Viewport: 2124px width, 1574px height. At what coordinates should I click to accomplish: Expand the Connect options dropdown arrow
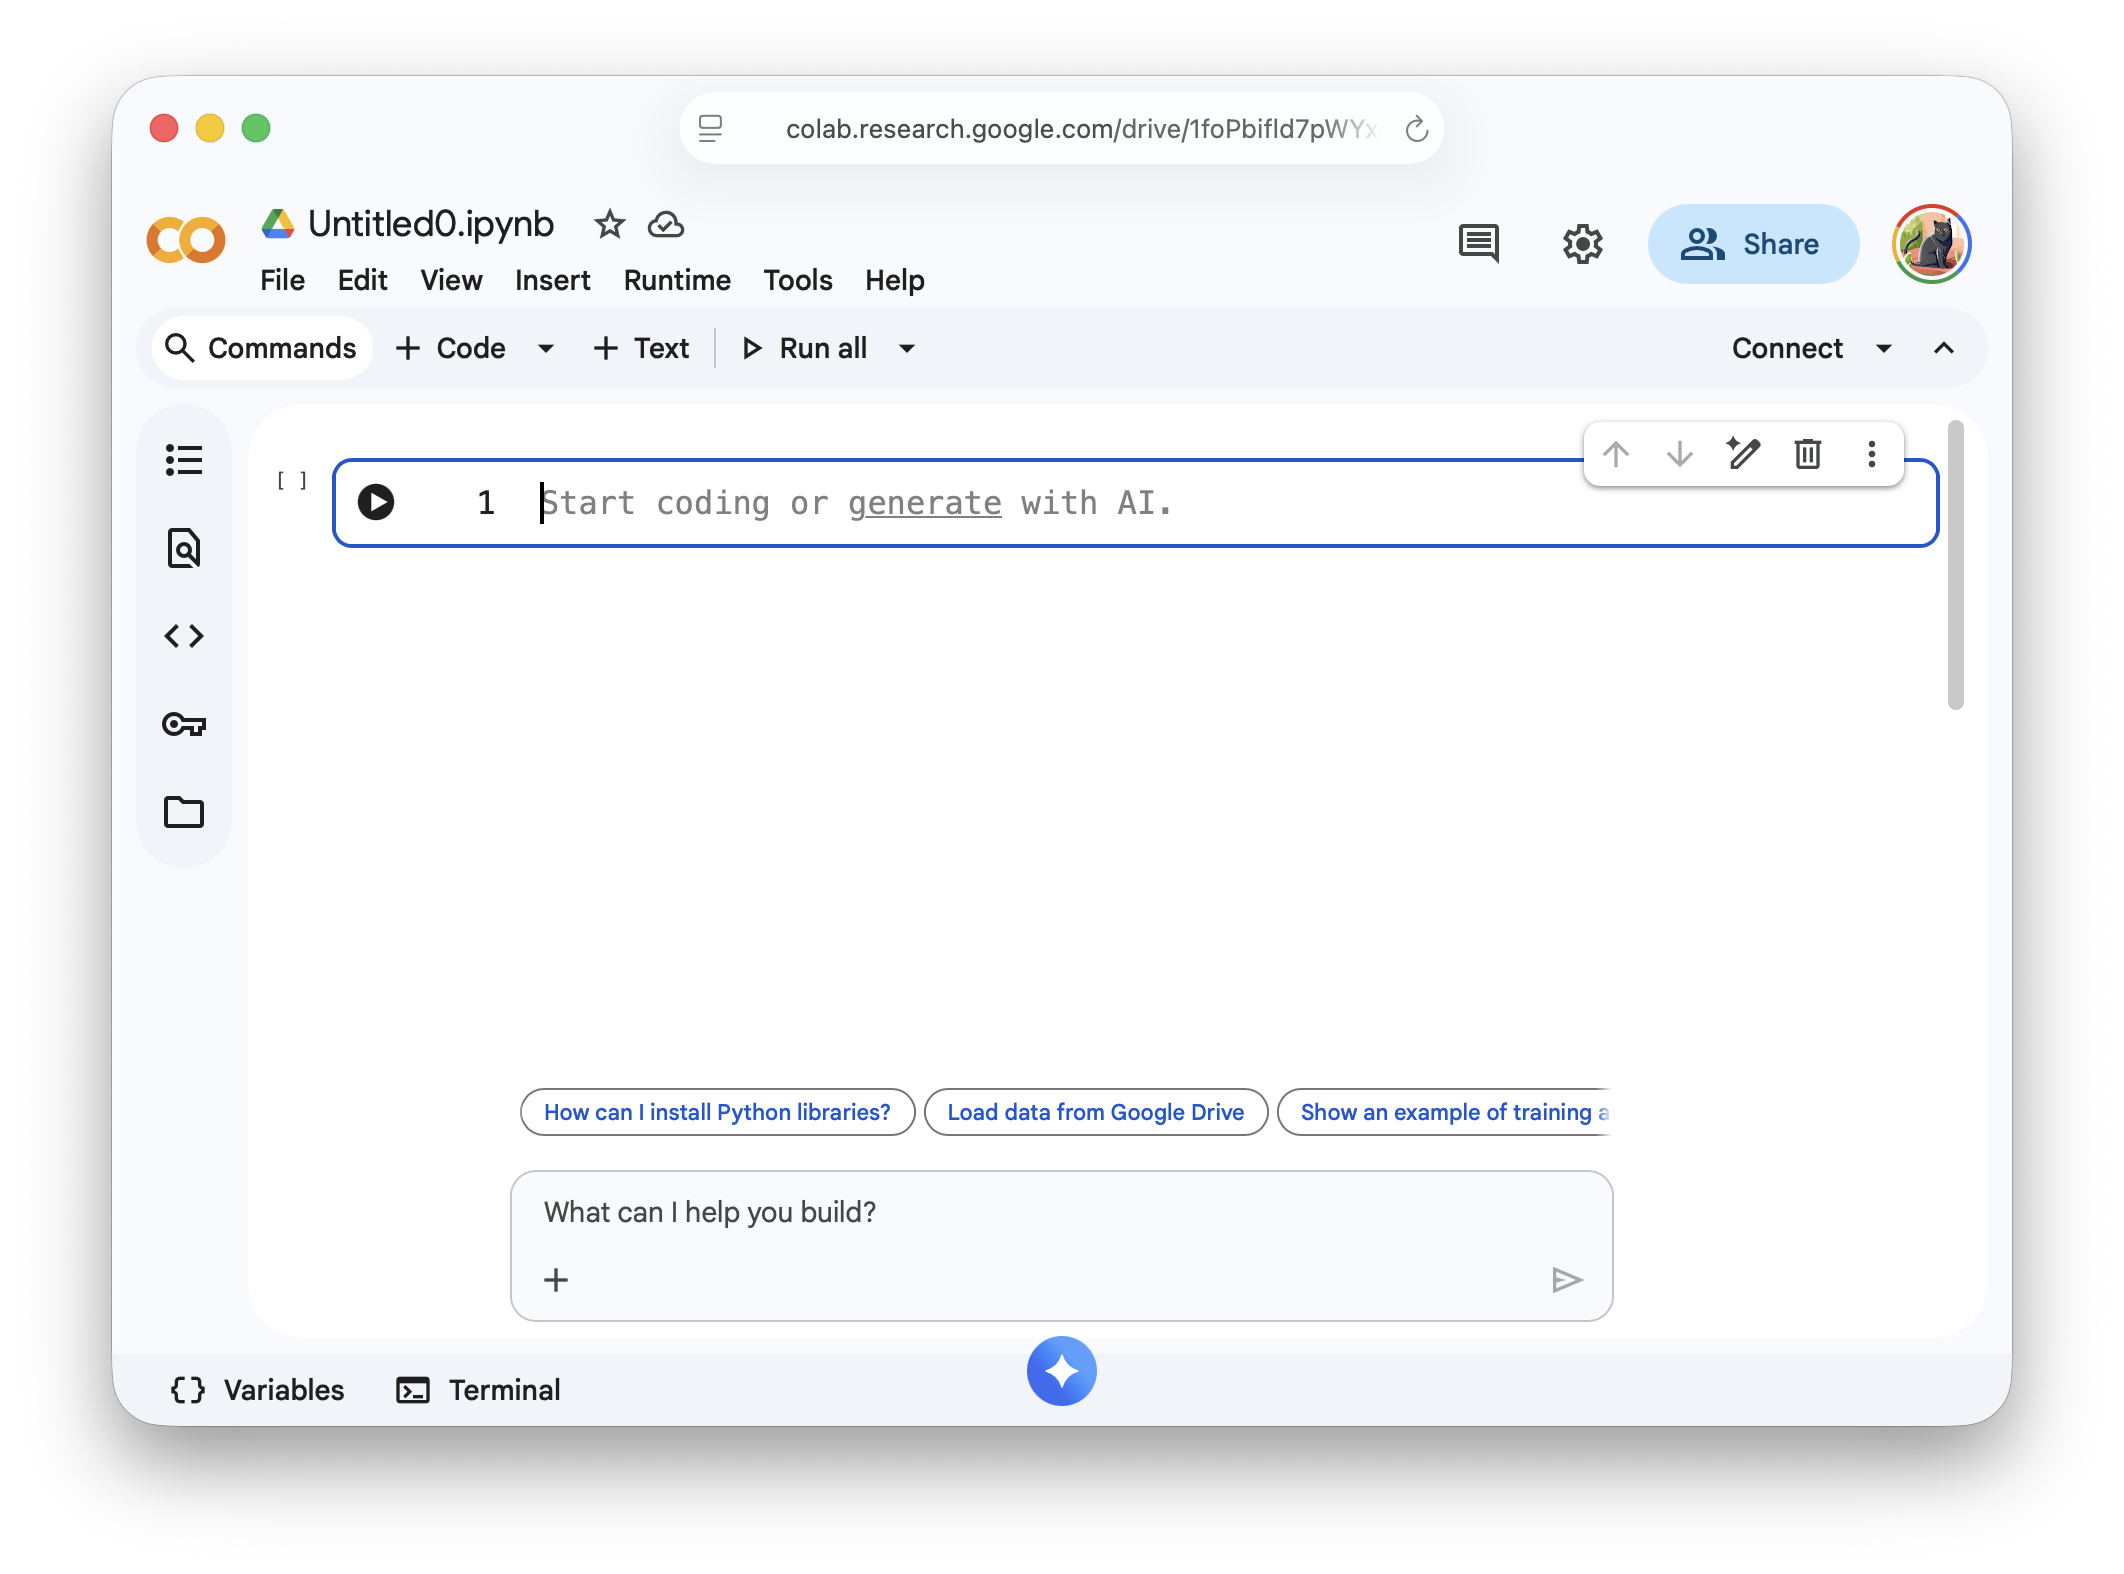pos(1884,348)
